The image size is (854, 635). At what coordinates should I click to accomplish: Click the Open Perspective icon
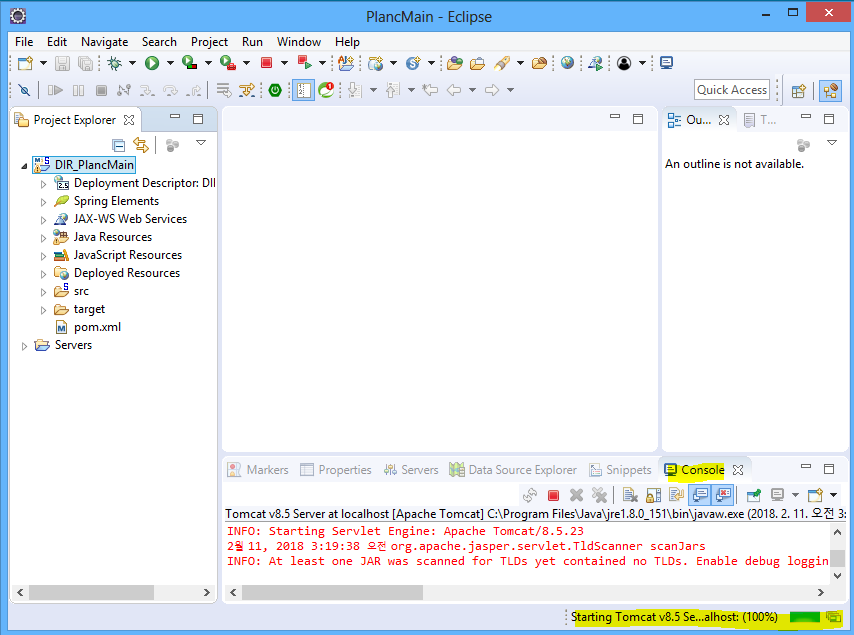pos(798,90)
